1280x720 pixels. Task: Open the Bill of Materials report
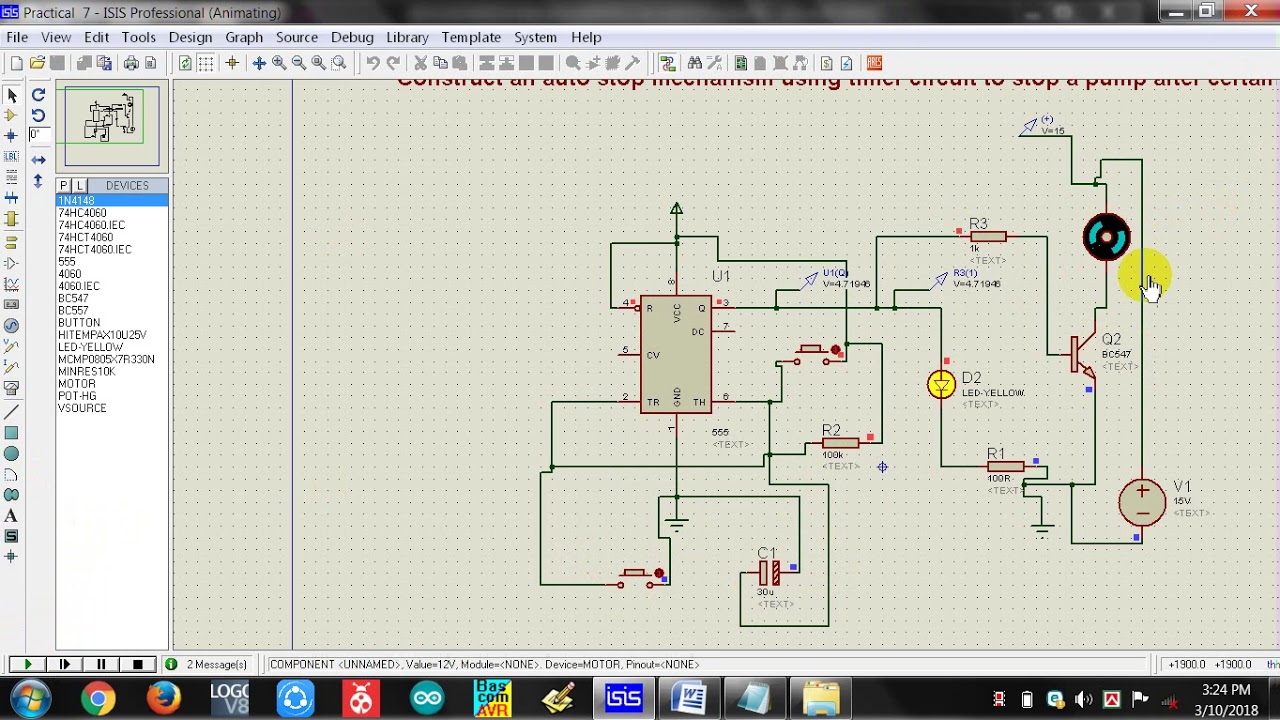827,63
